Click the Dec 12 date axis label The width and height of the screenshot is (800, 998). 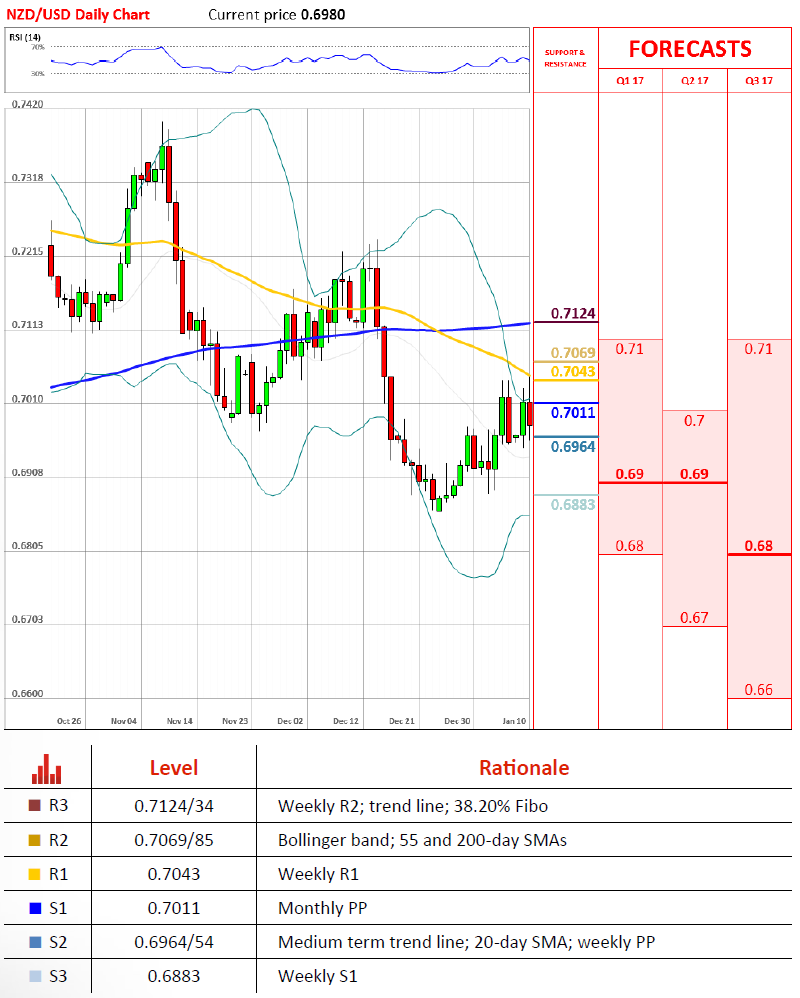click(346, 721)
